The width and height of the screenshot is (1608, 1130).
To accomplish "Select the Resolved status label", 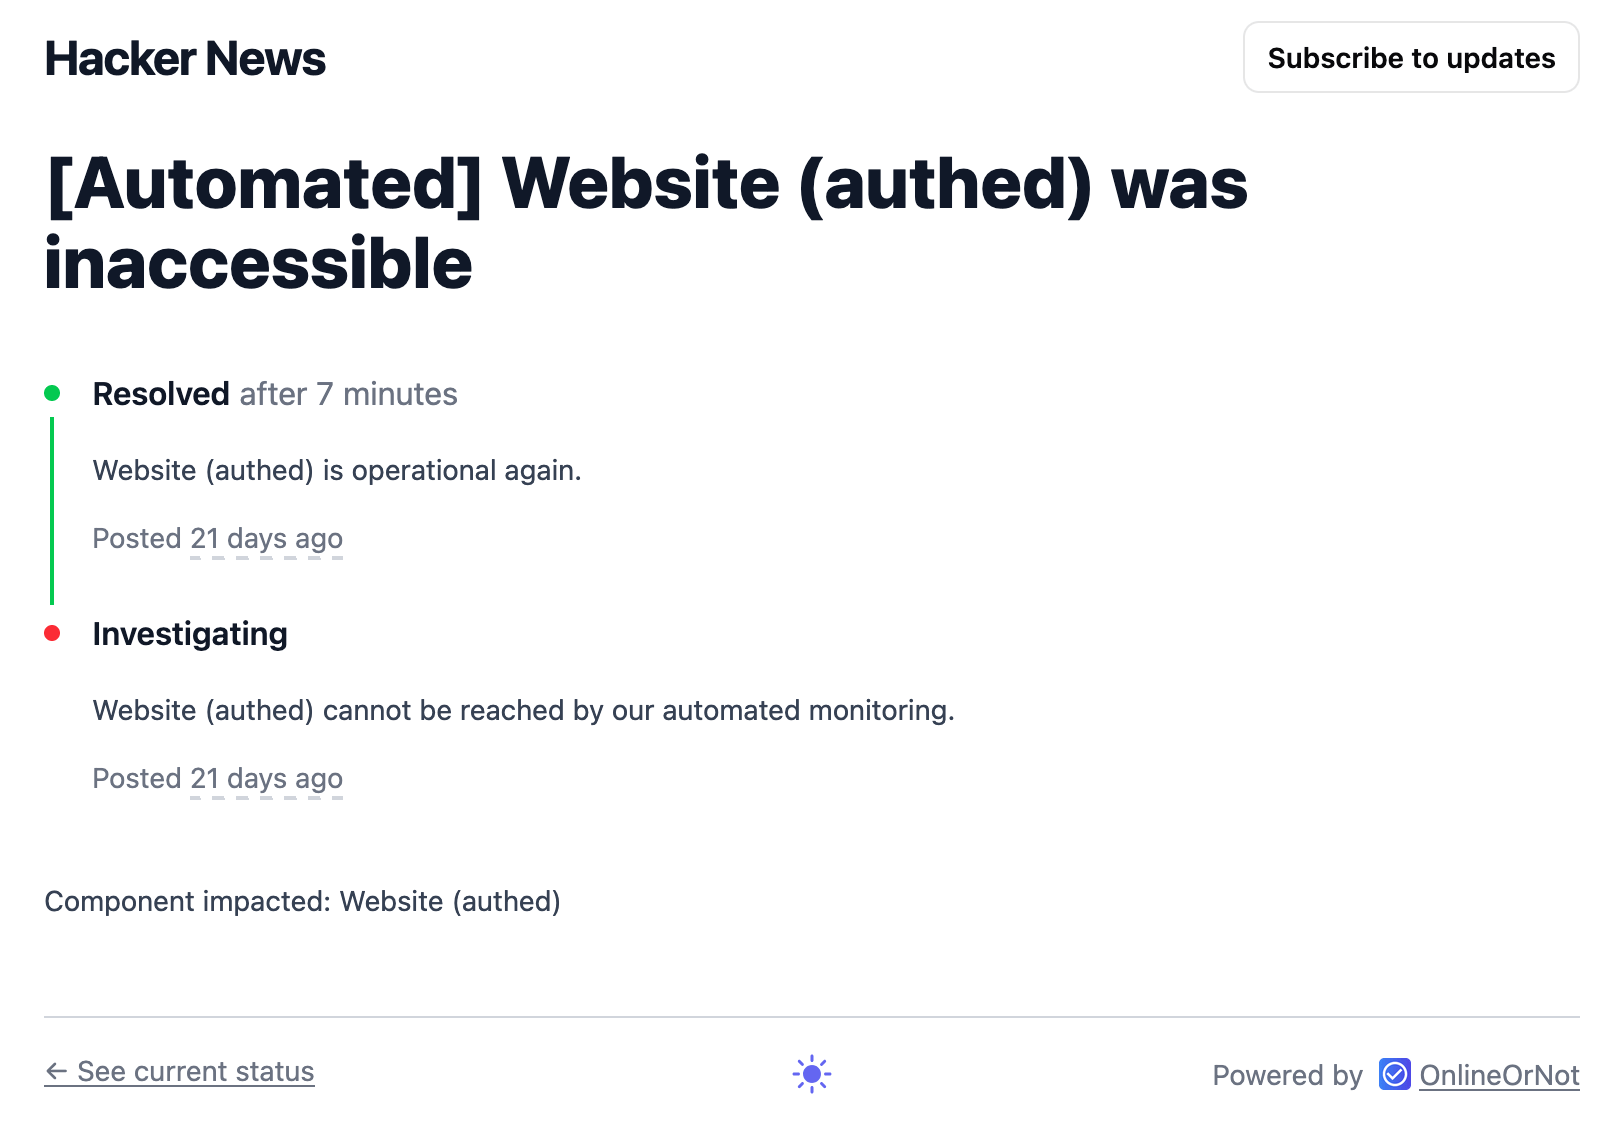I will pos(161,394).
